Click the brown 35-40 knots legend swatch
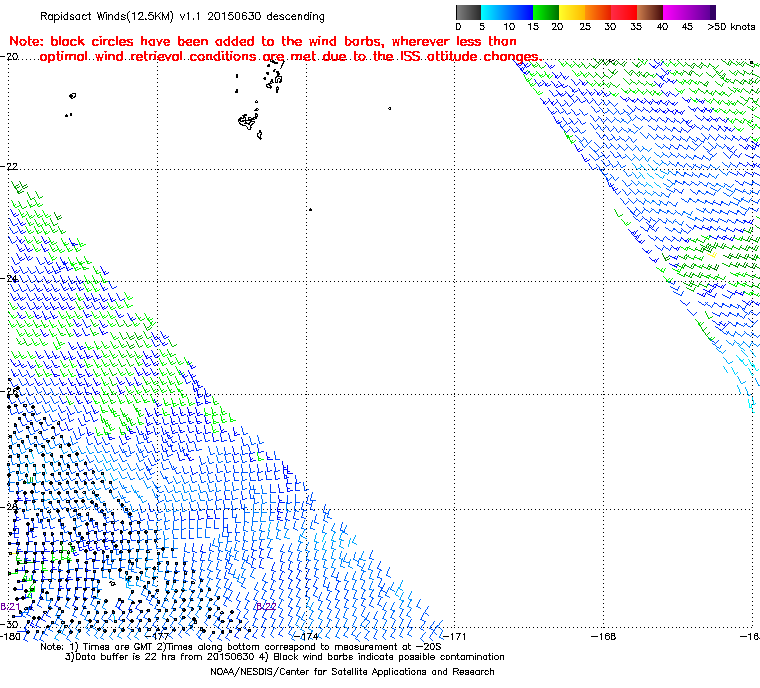 tap(650, 12)
